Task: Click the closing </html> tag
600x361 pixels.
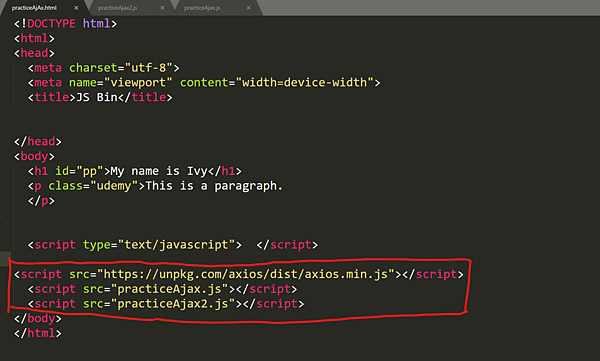Action: (x=38, y=333)
